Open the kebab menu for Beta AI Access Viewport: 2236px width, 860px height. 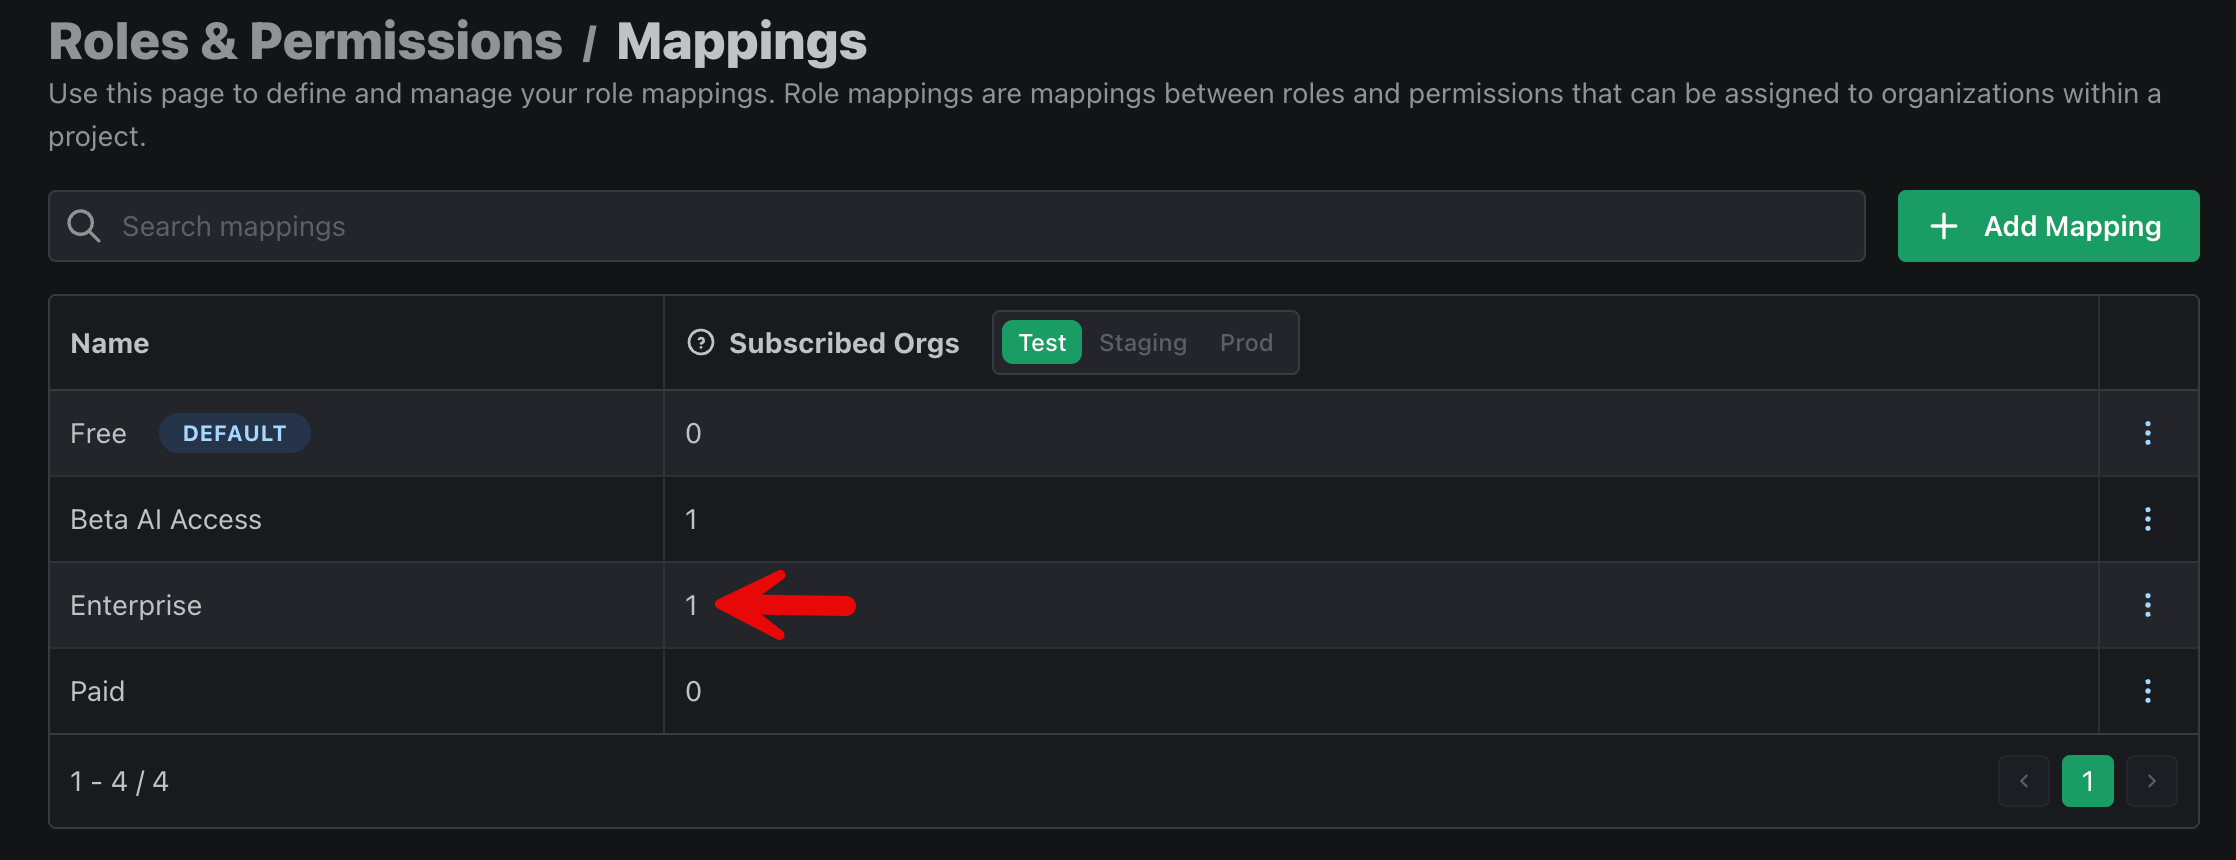click(2147, 519)
